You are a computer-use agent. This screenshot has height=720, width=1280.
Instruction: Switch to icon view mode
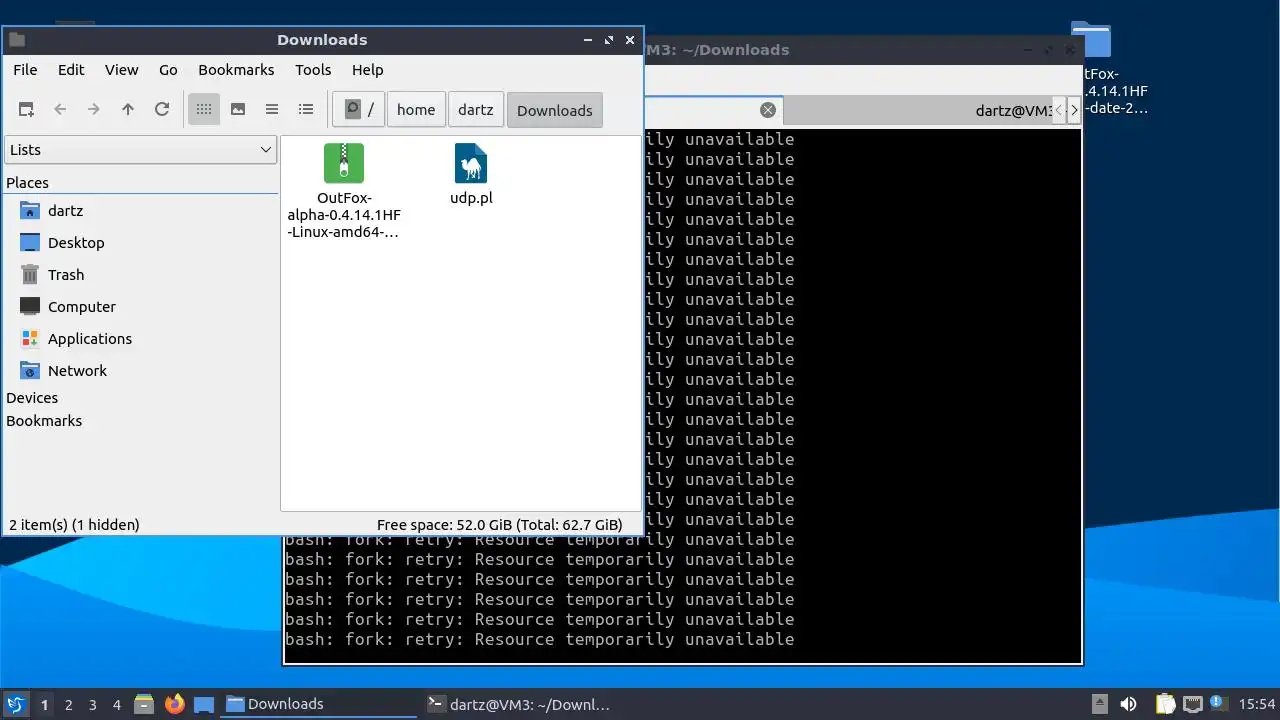point(204,110)
